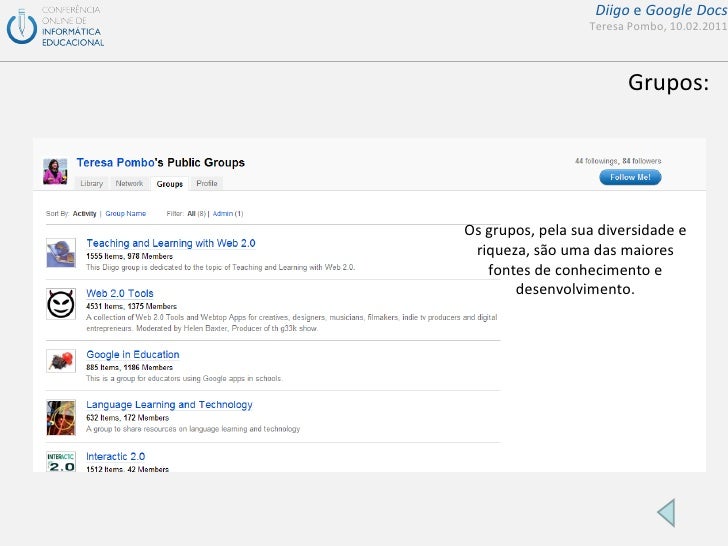Open Teaching and Learning with Web 2.0 thumbnail
The image size is (728, 546).
pos(61,253)
